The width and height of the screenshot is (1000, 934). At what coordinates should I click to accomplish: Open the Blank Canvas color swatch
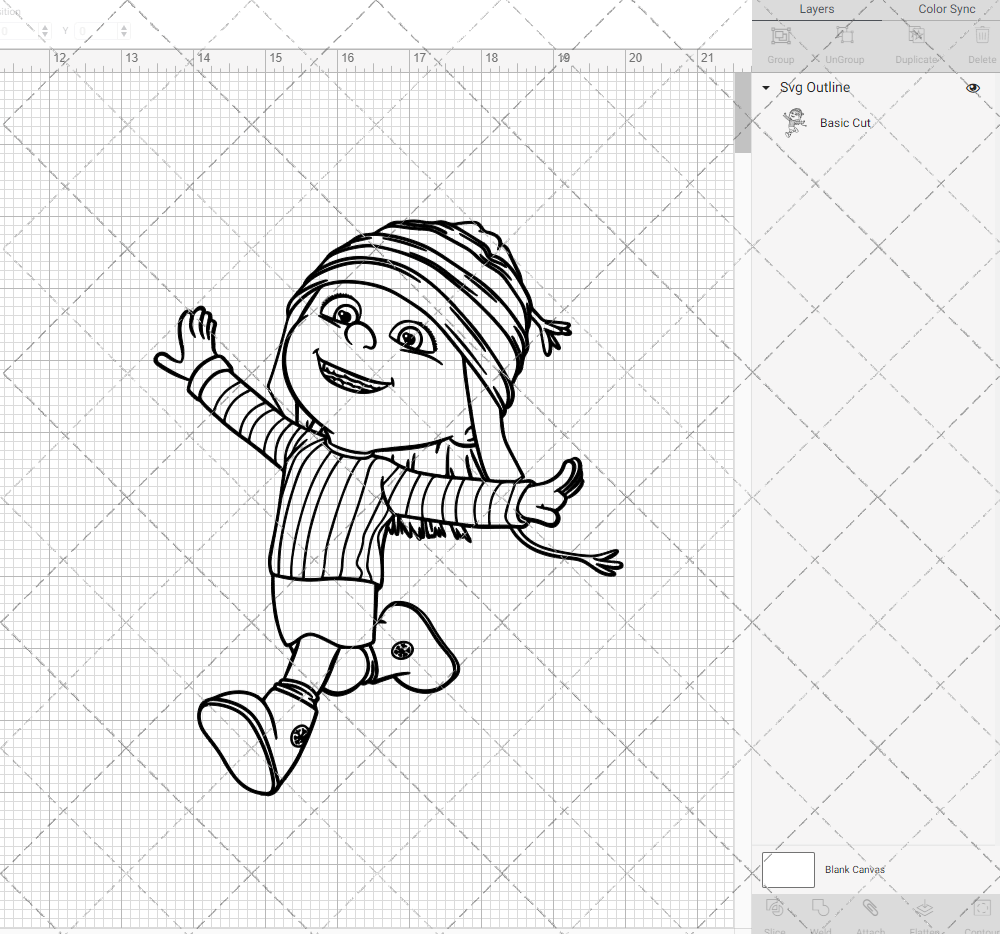[x=788, y=869]
